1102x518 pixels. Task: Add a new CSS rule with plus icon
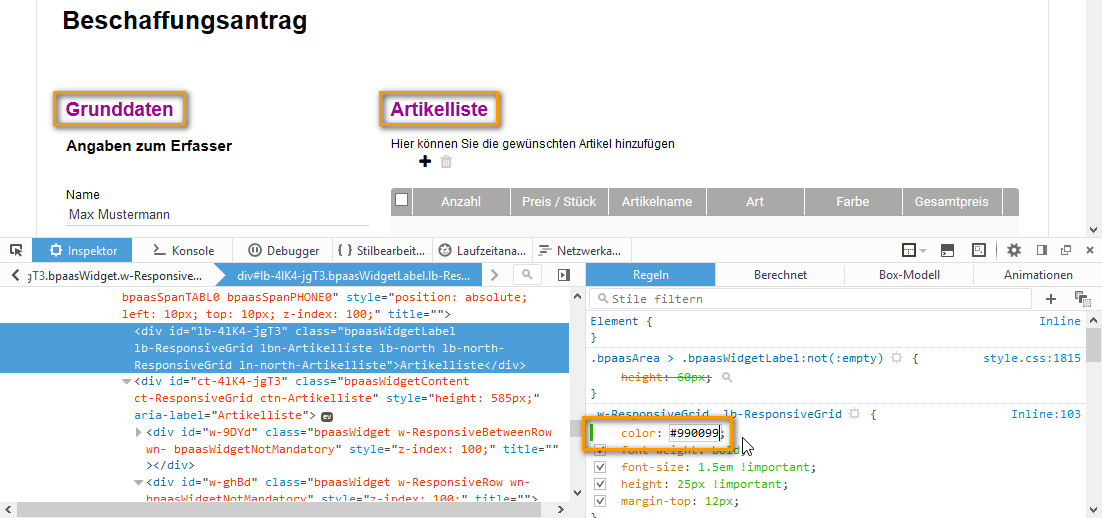pos(1051,298)
